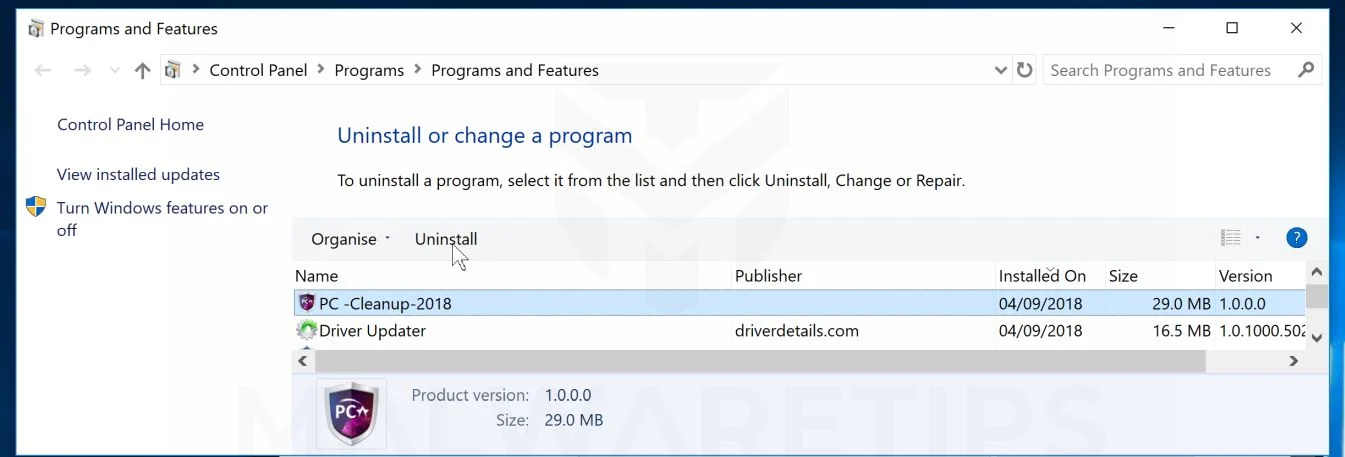
Task: Sort by the Size column header
Action: [x=1158, y=276]
